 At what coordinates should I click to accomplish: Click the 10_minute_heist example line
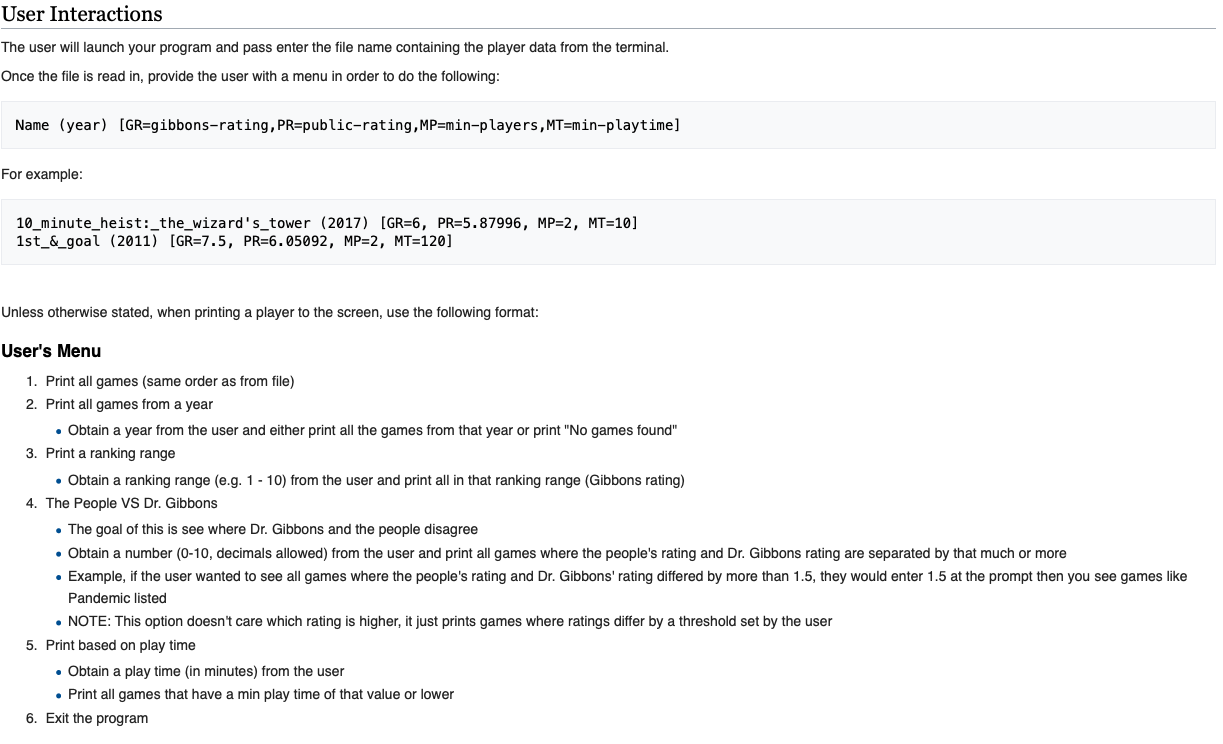pyautogui.click(x=327, y=222)
